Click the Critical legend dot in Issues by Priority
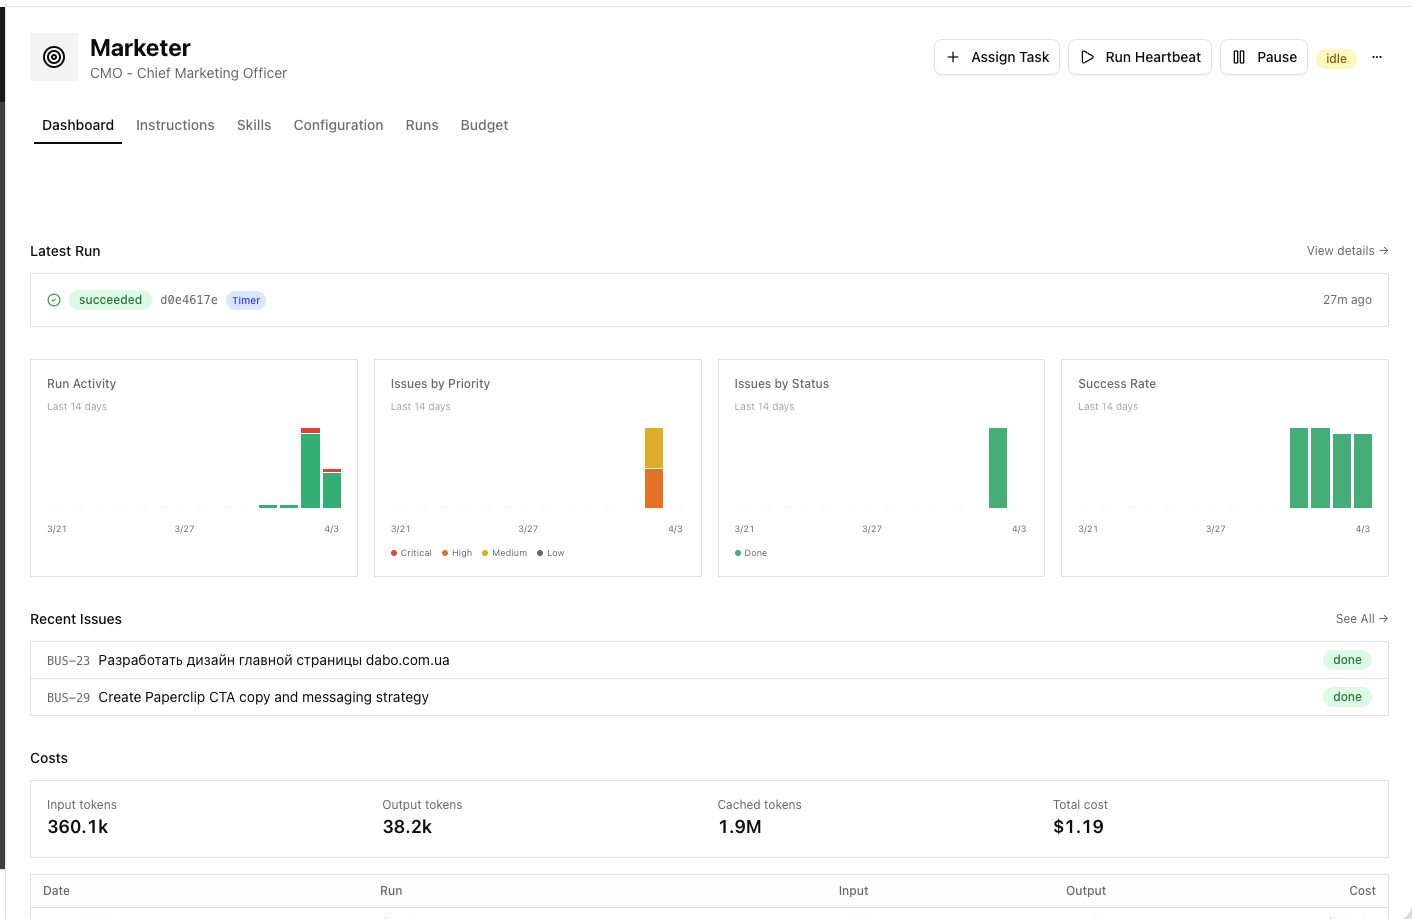 click(393, 552)
